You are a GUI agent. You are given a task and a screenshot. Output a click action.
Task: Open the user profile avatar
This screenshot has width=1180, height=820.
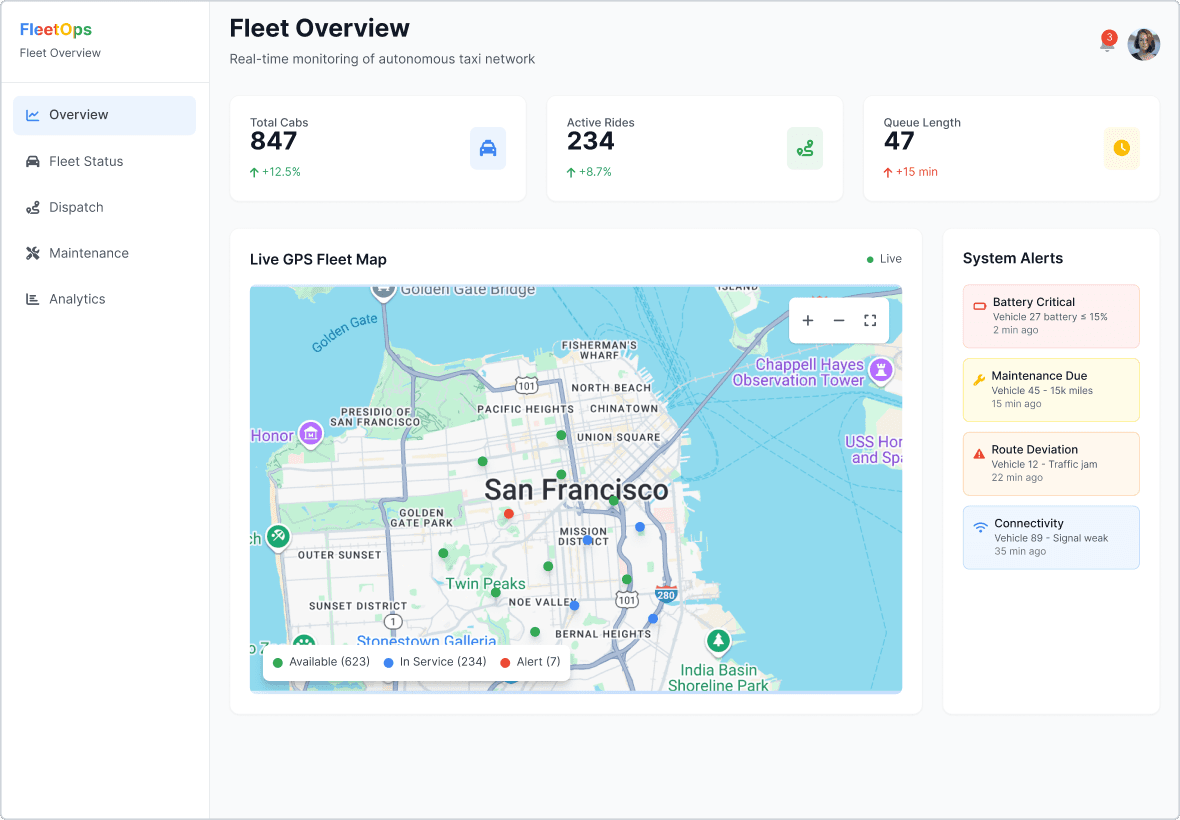[x=1143, y=44]
